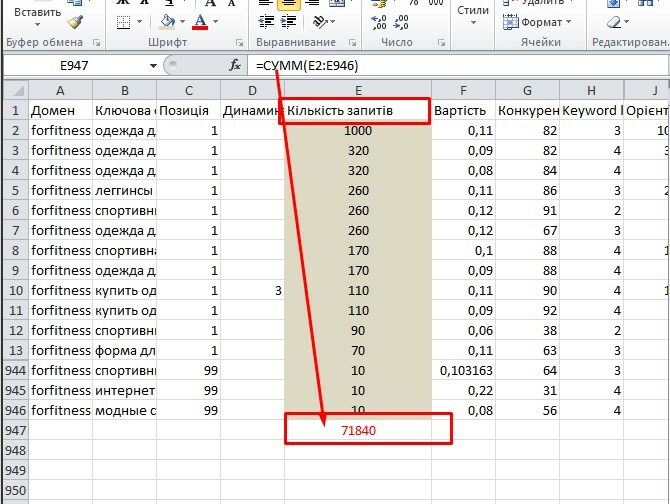
Task: Open the Шрифт dialog launcher
Action: [x=239, y=42]
